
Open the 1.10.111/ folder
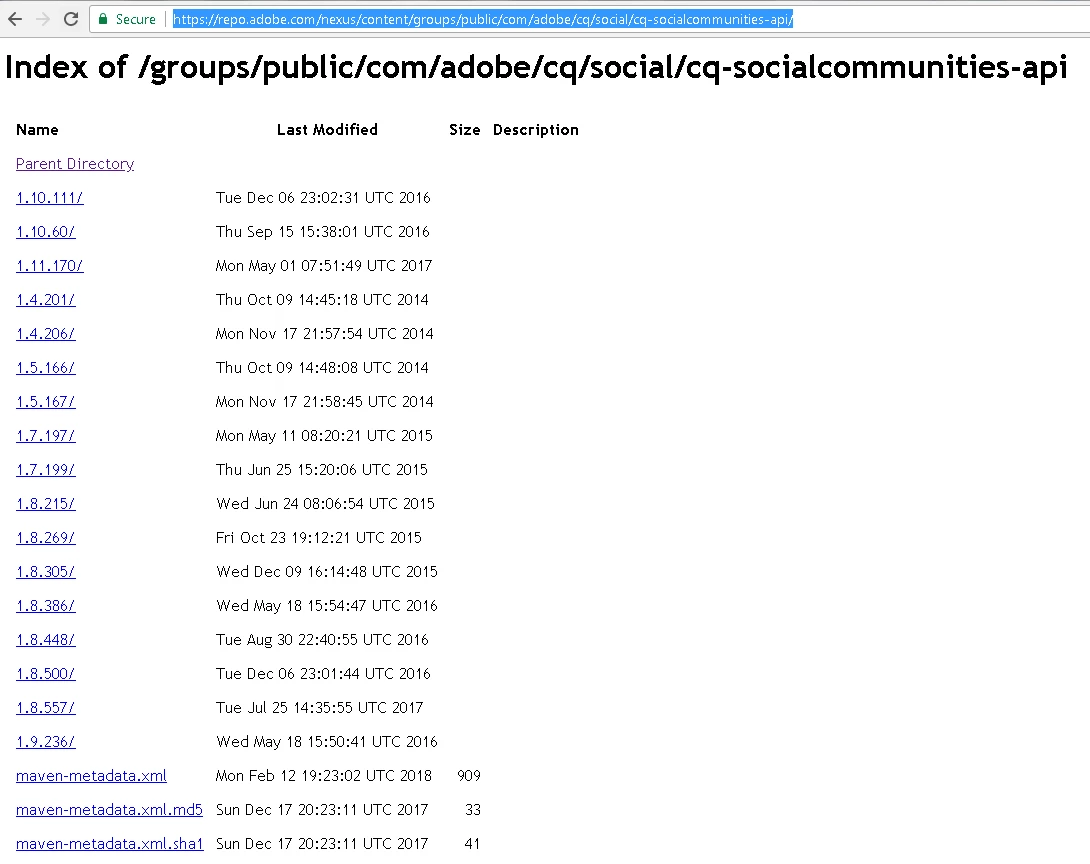click(49, 198)
